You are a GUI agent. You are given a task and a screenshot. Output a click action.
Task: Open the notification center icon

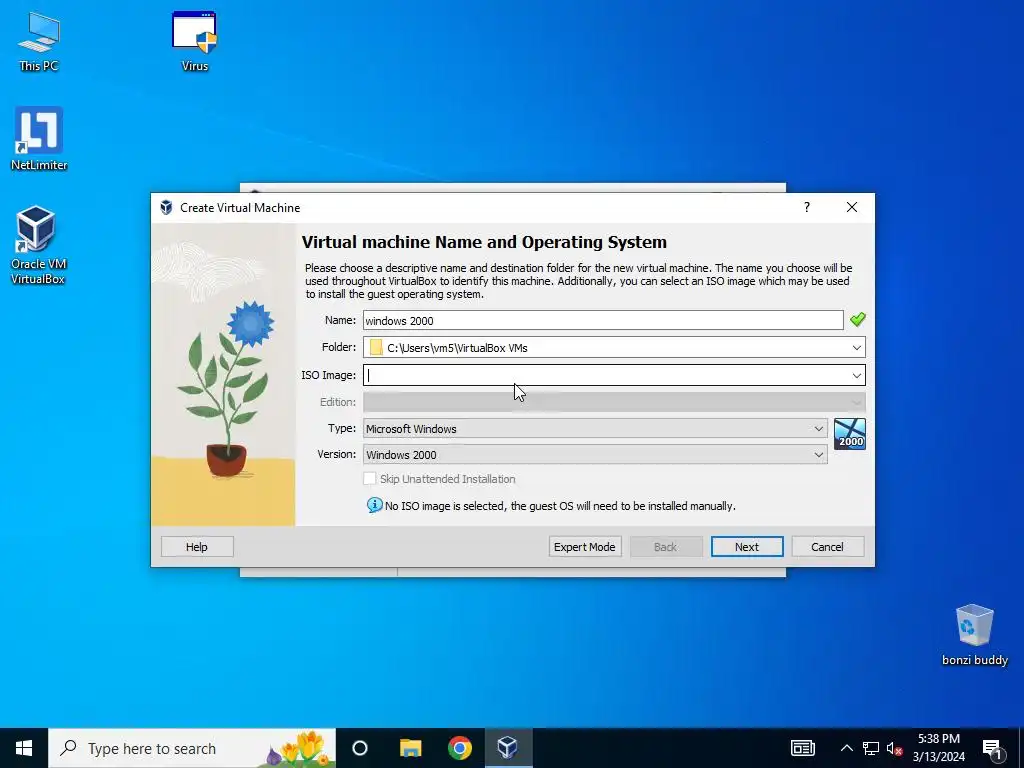[992, 748]
